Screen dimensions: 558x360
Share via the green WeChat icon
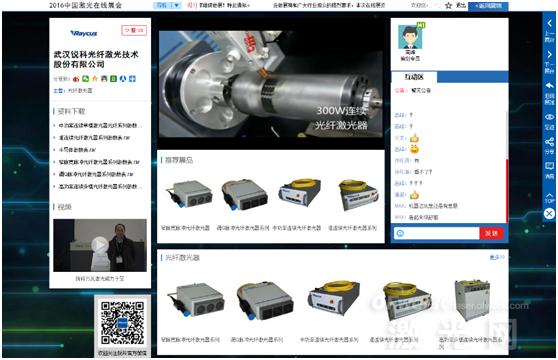[x=85, y=79]
